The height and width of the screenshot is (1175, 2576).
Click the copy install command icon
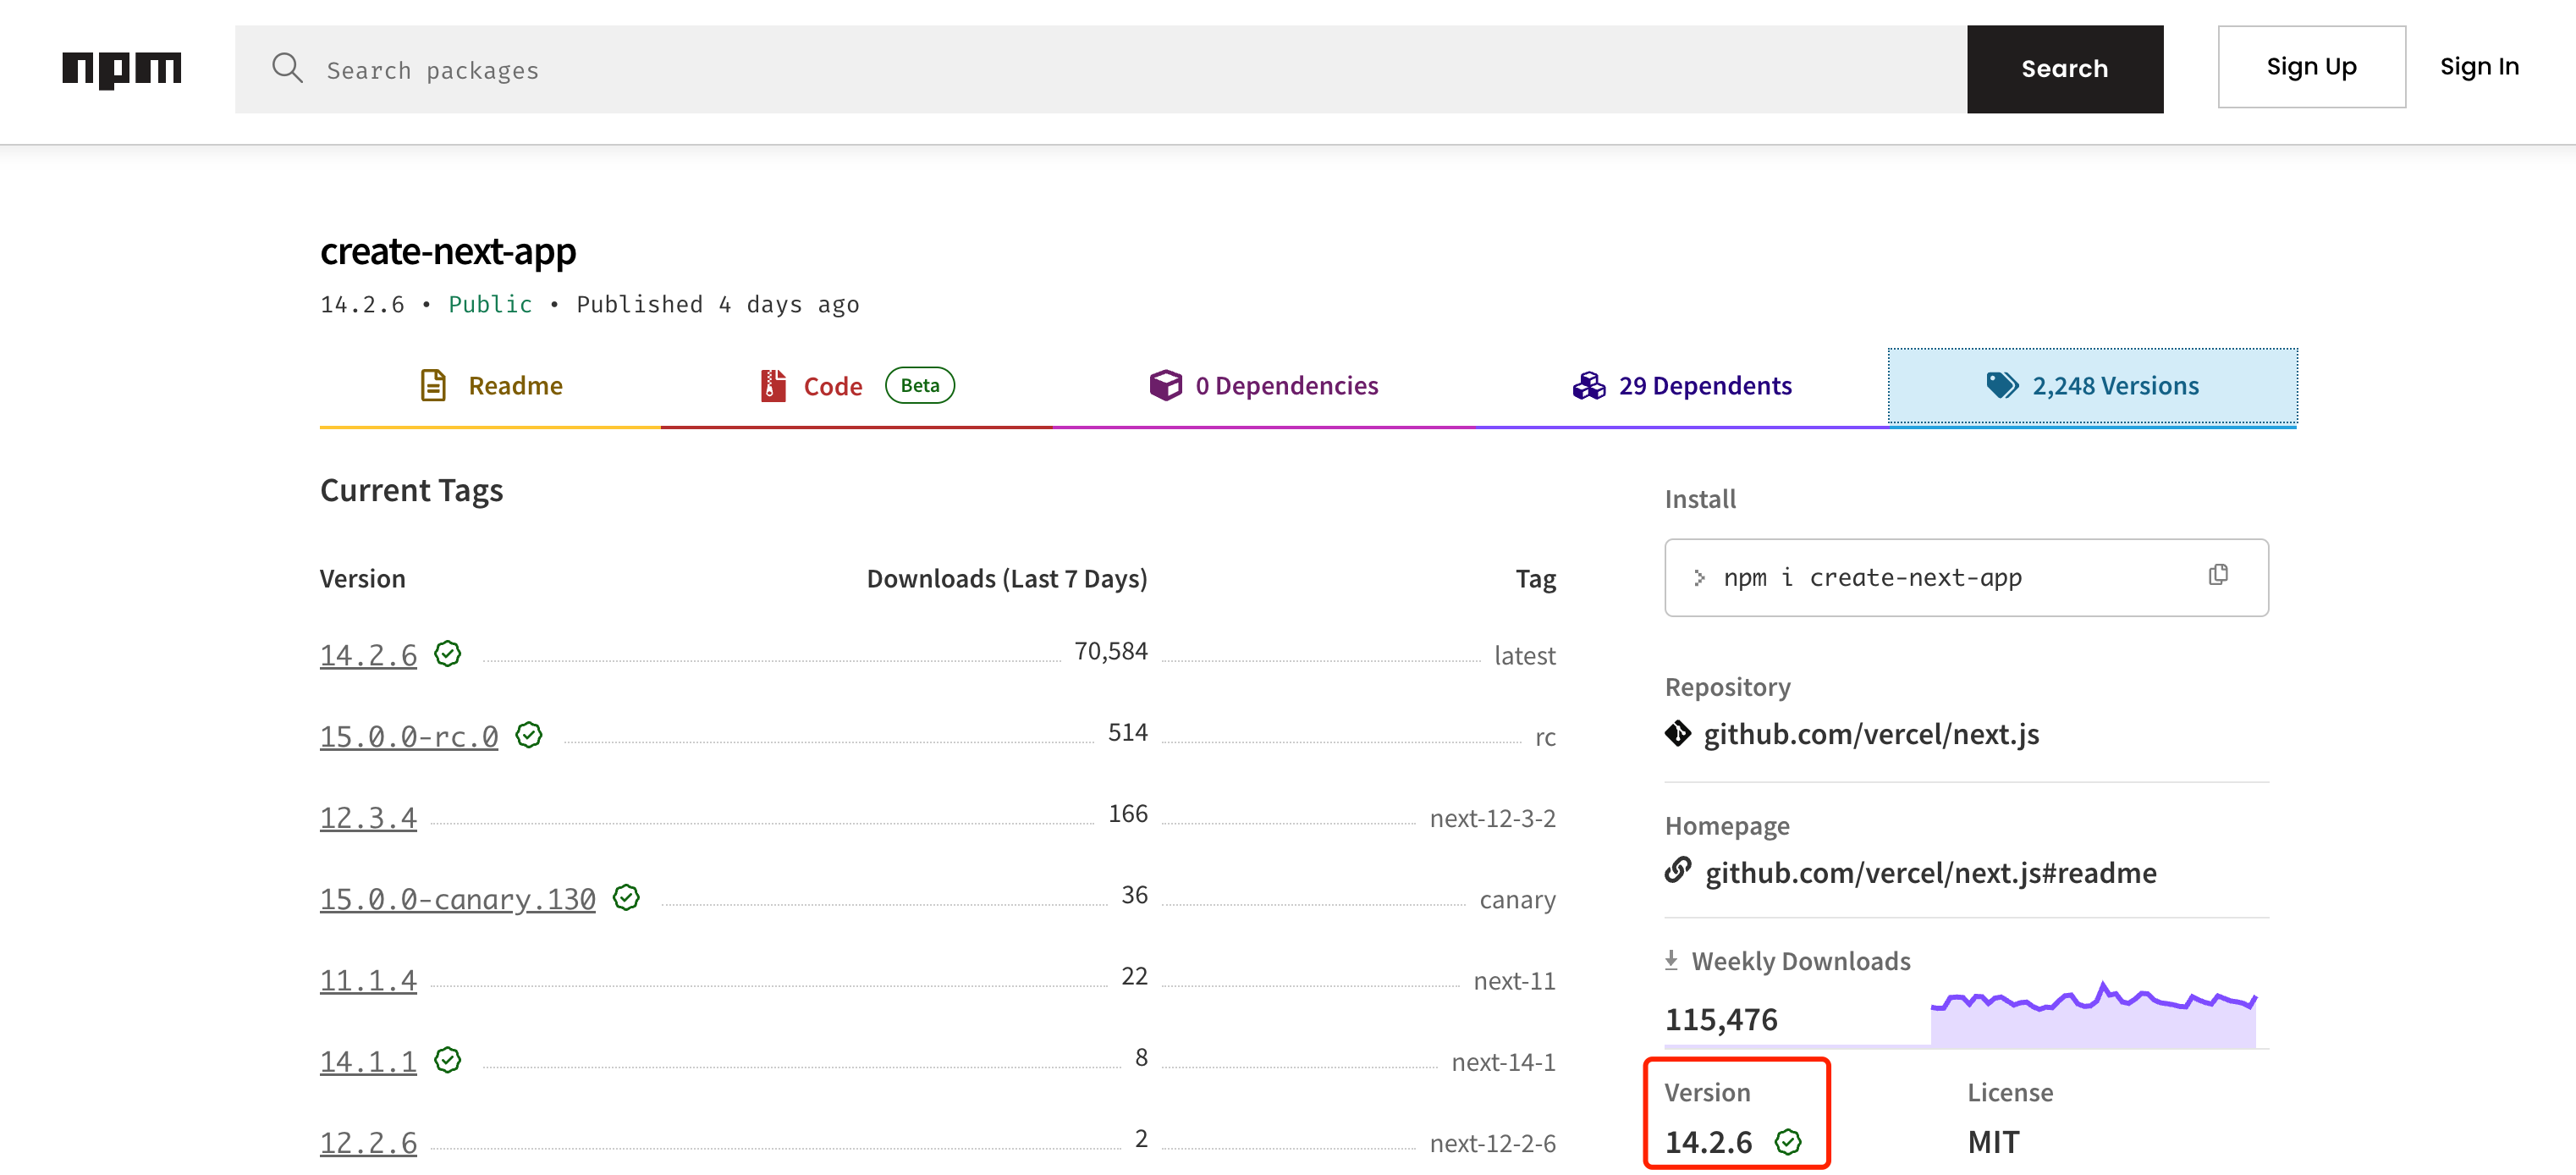click(x=2218, y=575)
